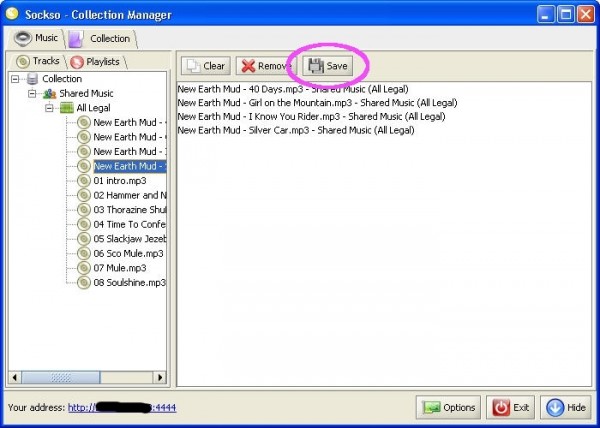
Task: Select 08 Soulshine.mp3 track
Action: 130,282
